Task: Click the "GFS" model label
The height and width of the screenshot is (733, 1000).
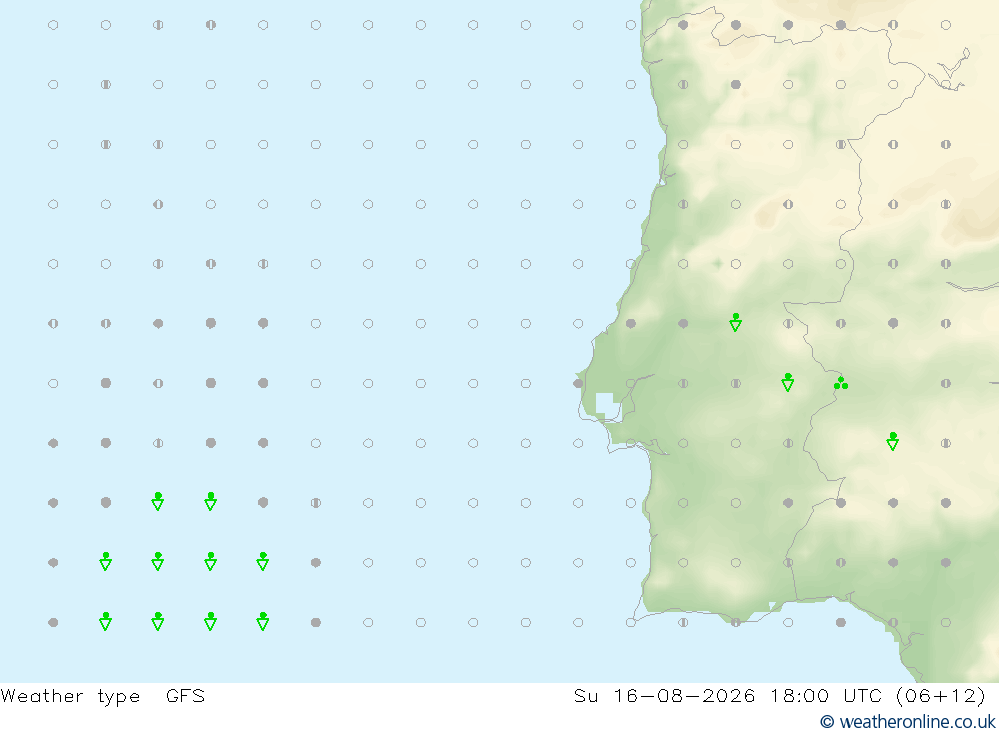Action: coord(186,695)
